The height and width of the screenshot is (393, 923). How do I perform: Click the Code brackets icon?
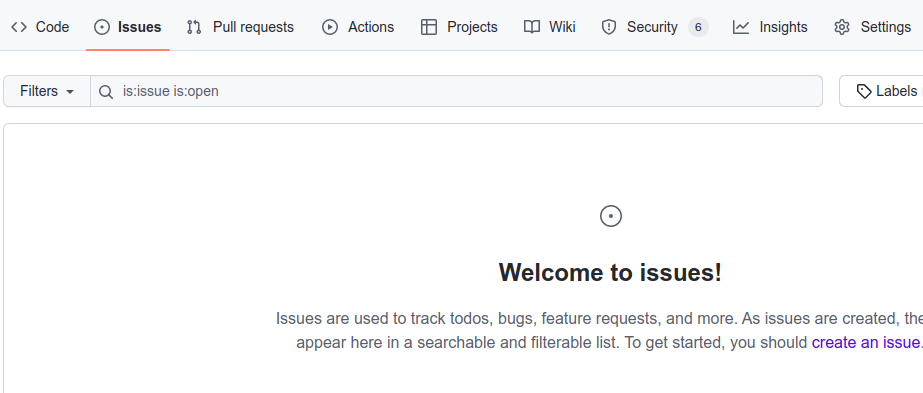coord(19,27)
